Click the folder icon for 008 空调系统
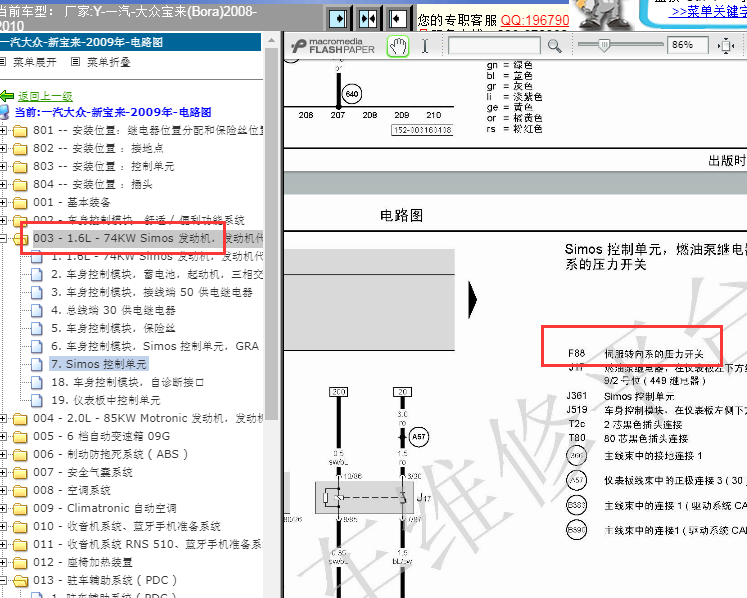This screenshot has width=747, height=598. [20, 490]
